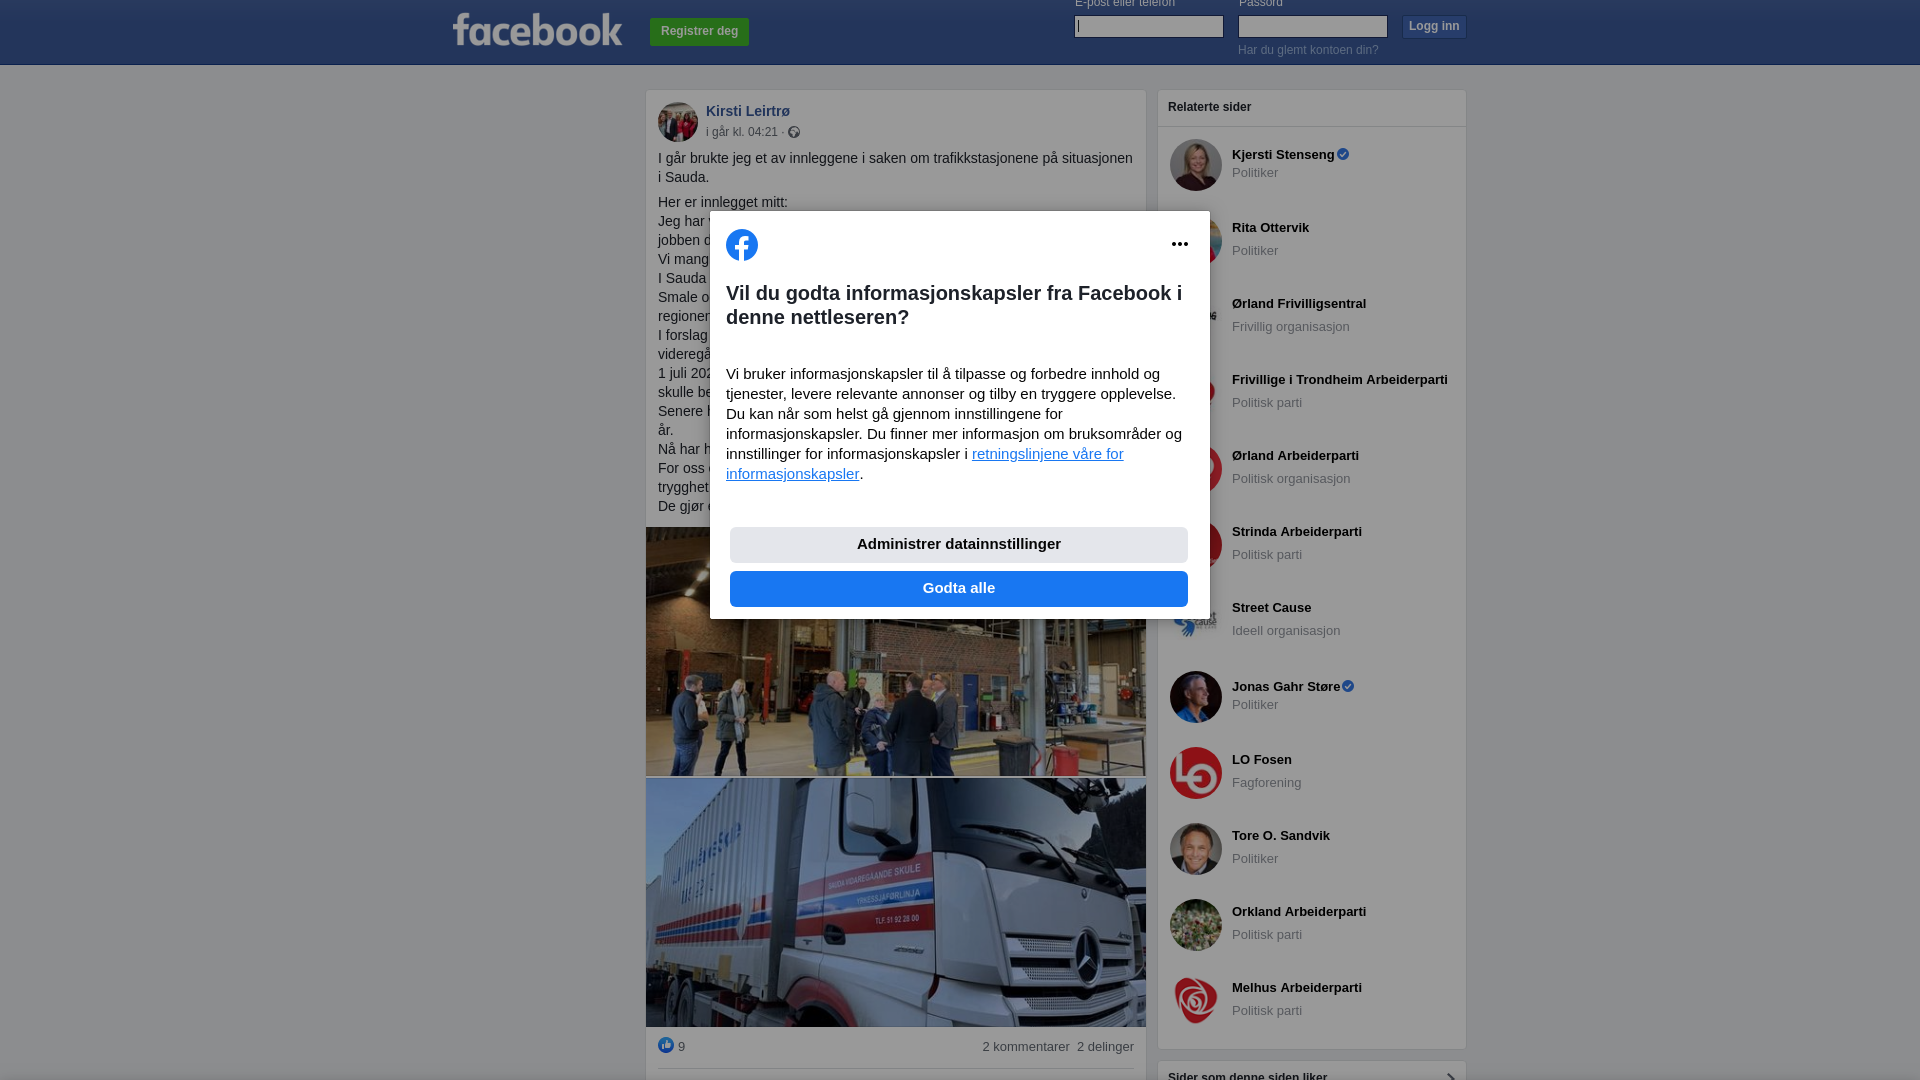Open the 2 kommentarer link
This screenshot has width=1920, height=1080.
point(1026,1047)
